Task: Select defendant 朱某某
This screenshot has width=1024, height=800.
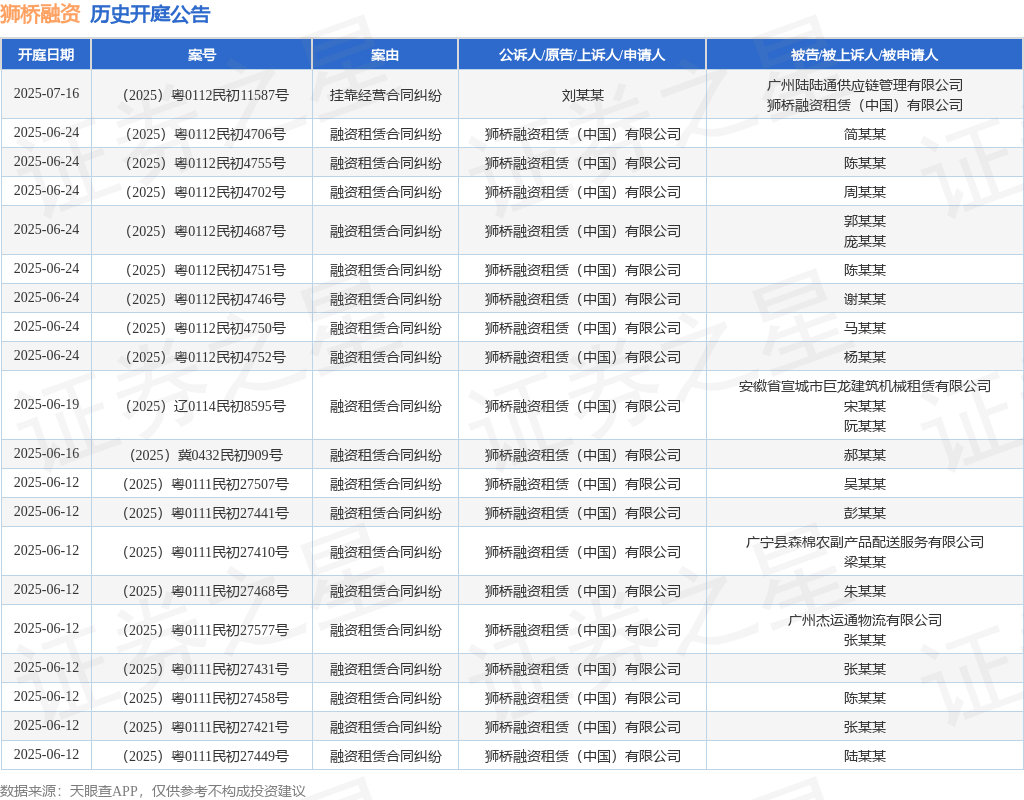Action: point(865,592)
